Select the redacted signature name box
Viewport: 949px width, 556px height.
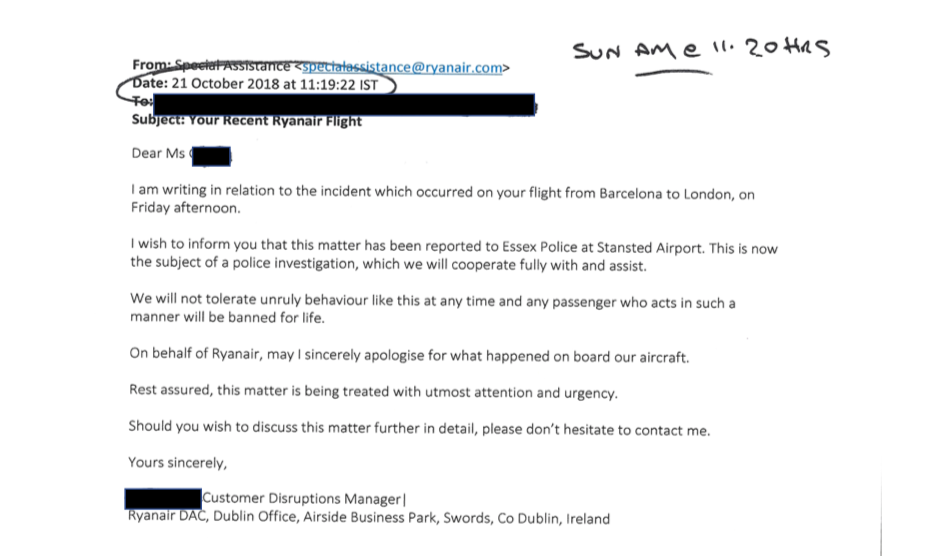[163, 499]
